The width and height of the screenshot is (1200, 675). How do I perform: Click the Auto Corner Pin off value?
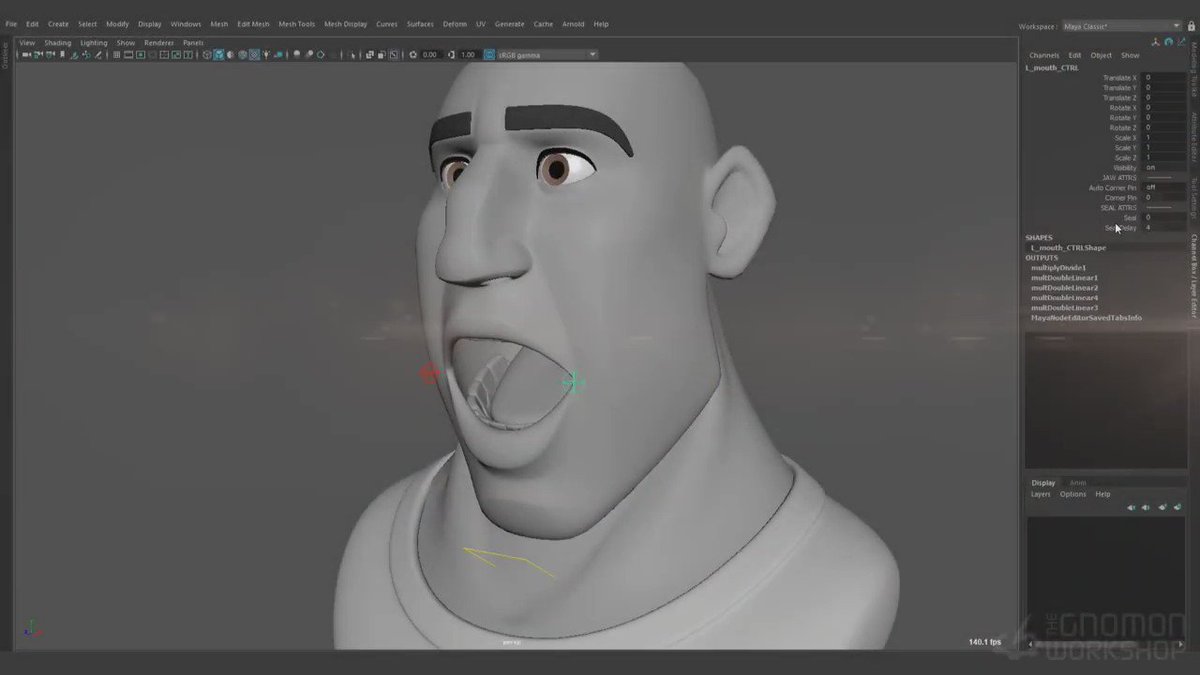1165,188
